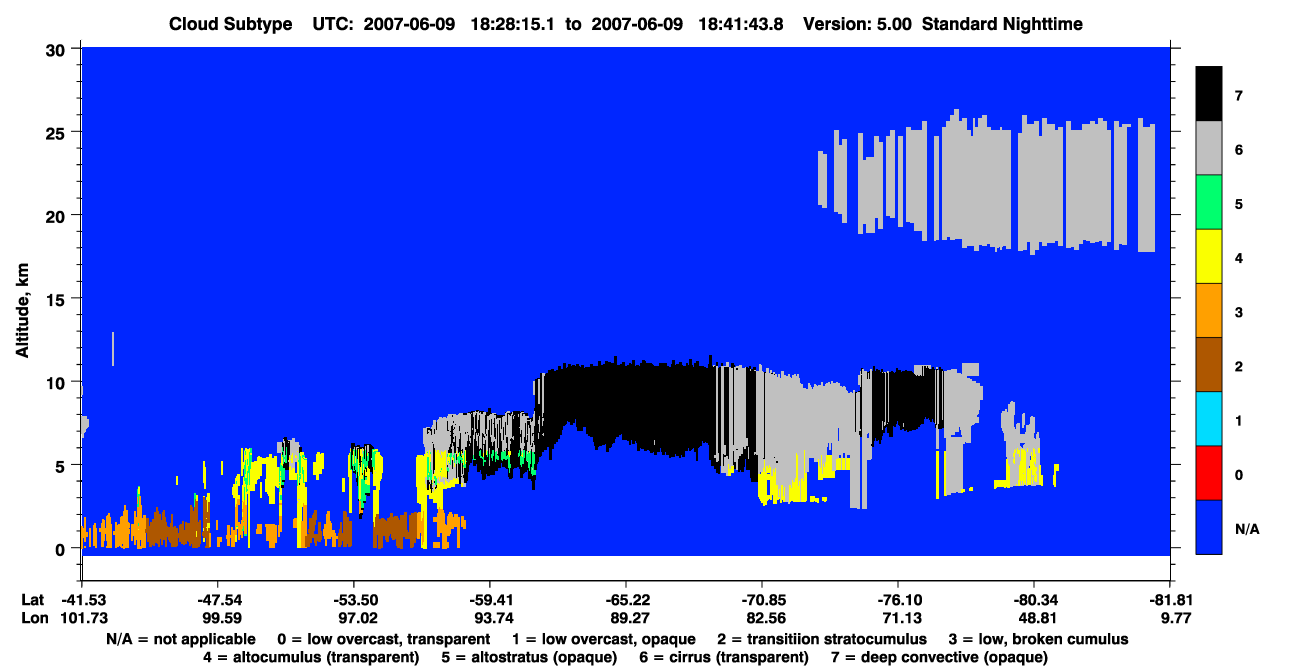Select the yellow colorbar segment labeled 4

coord(1209,257)
